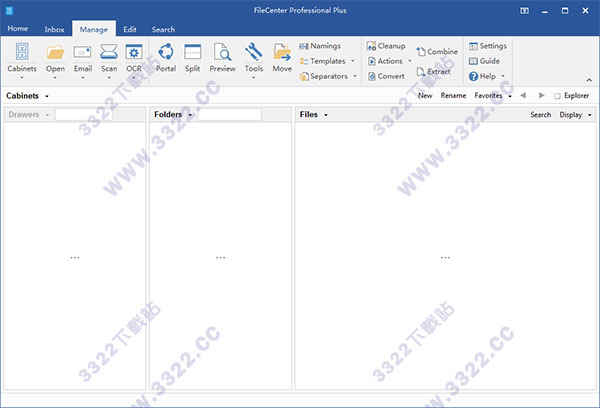Expand the Files dropdown arrow

(x=326, y=115)
